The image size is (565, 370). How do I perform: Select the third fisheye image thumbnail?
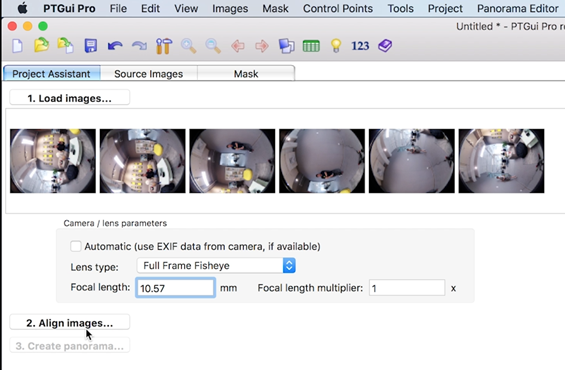pyautogui.click(x=232, y=161)
